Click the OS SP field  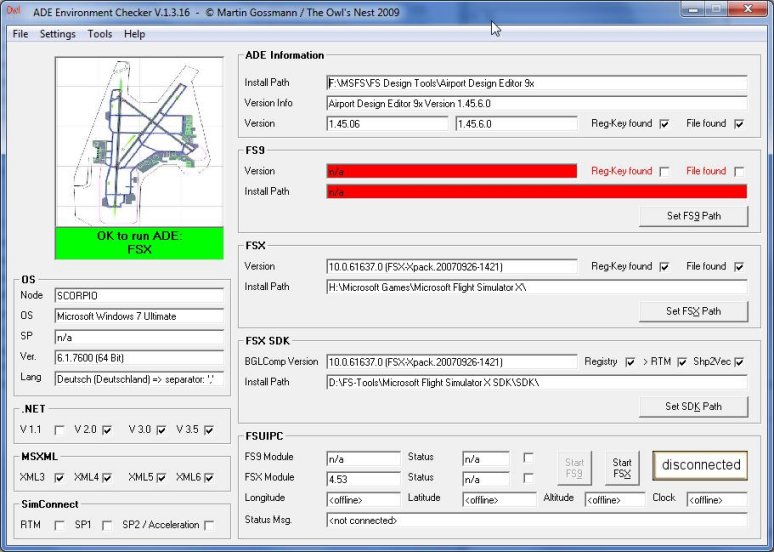139,337
